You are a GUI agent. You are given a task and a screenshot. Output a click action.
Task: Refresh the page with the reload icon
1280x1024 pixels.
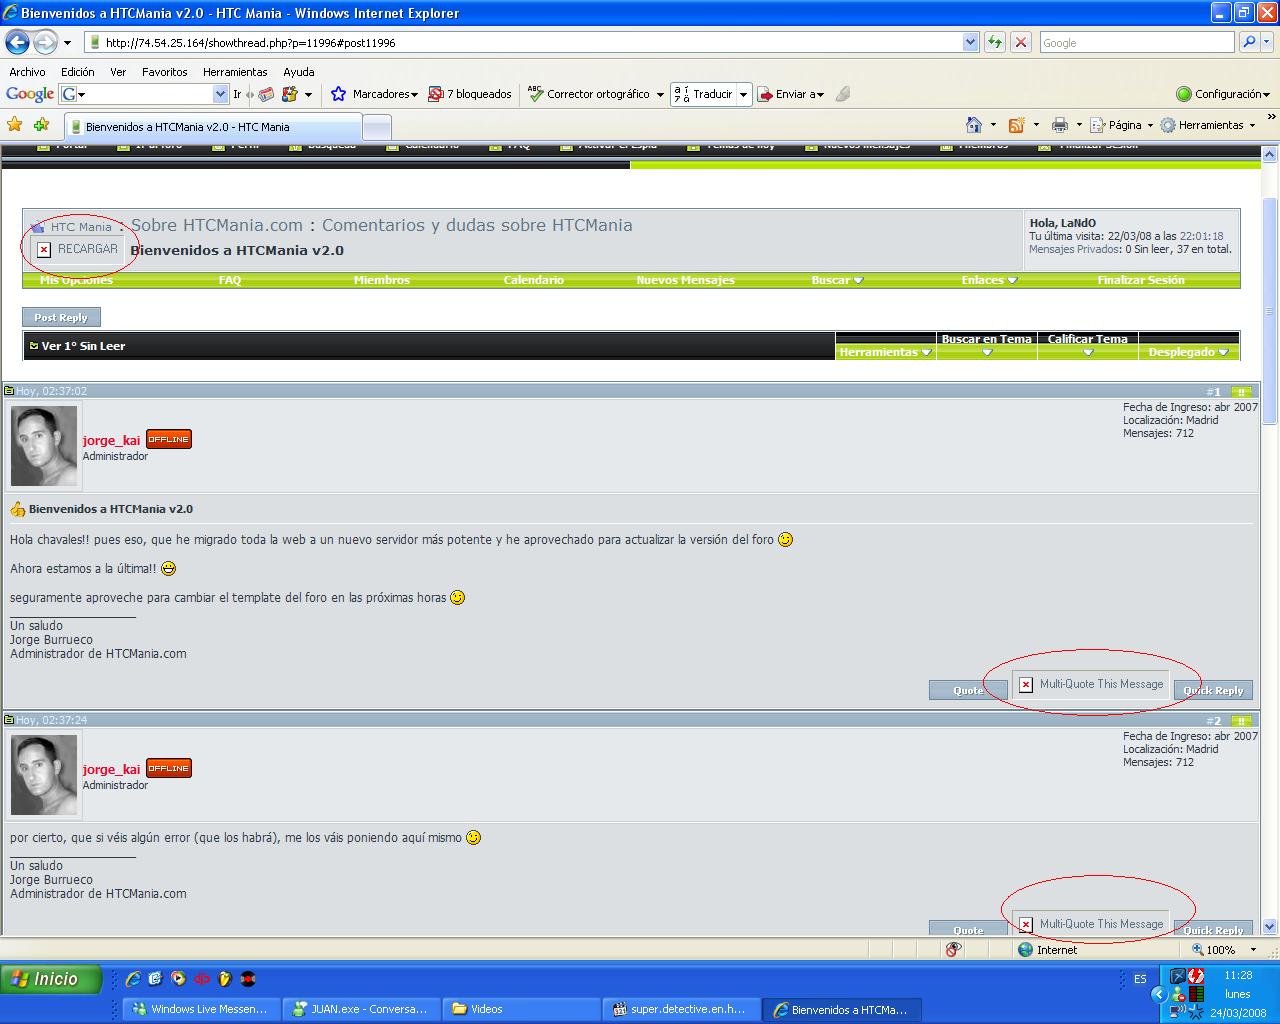tap(995, 42)
